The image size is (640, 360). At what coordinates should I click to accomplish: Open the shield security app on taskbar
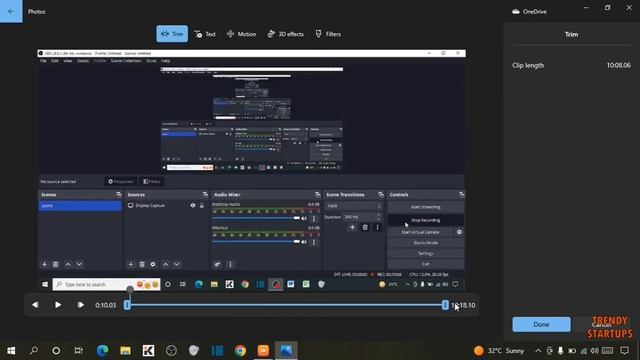coord(194,351)
